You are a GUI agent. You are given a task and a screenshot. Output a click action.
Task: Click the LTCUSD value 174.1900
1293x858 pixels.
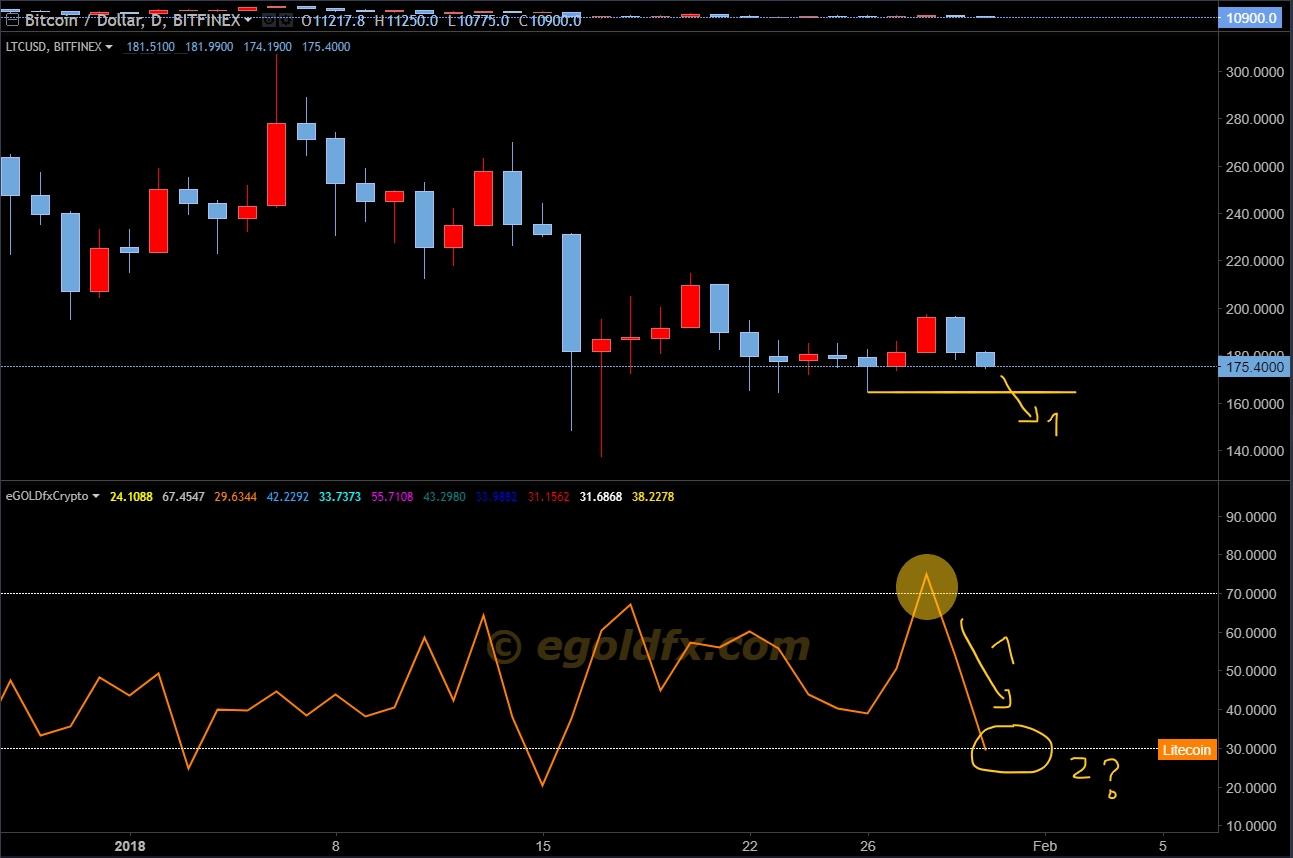tap(268, 47)
